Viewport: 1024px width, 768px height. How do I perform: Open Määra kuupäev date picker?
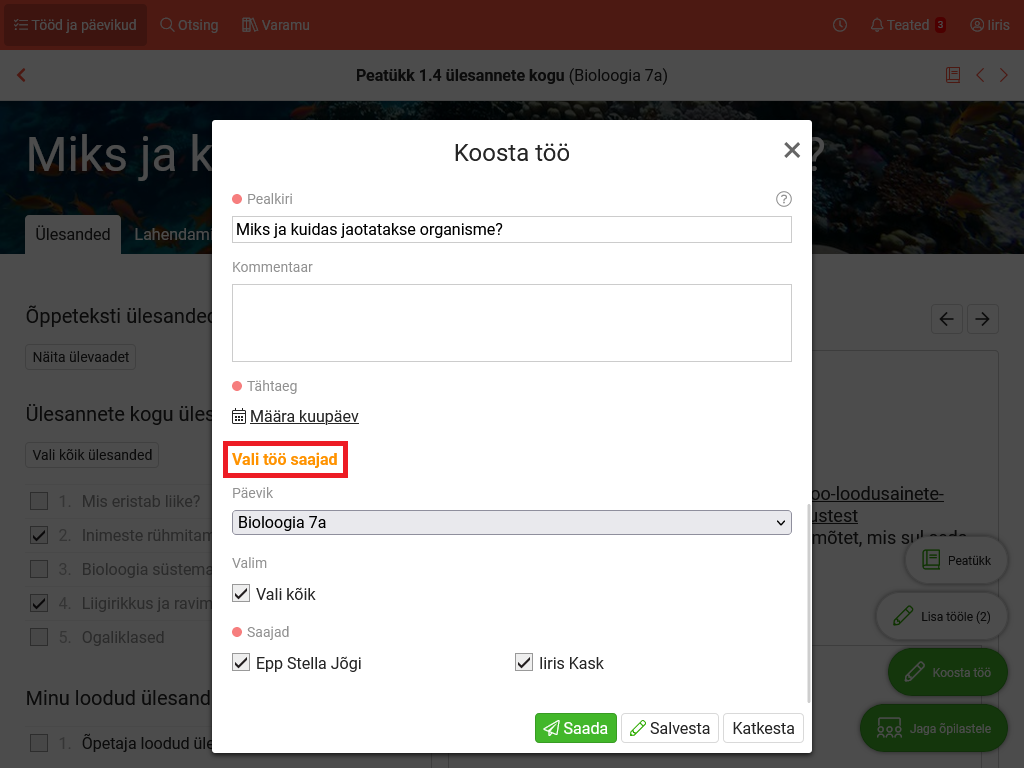303,417
